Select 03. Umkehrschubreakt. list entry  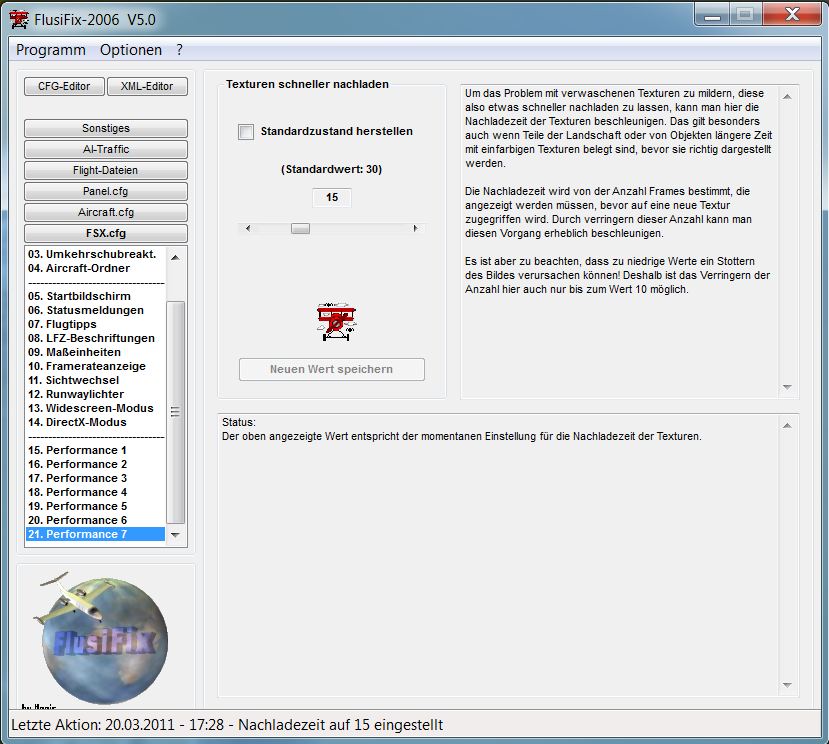(95, 254)
